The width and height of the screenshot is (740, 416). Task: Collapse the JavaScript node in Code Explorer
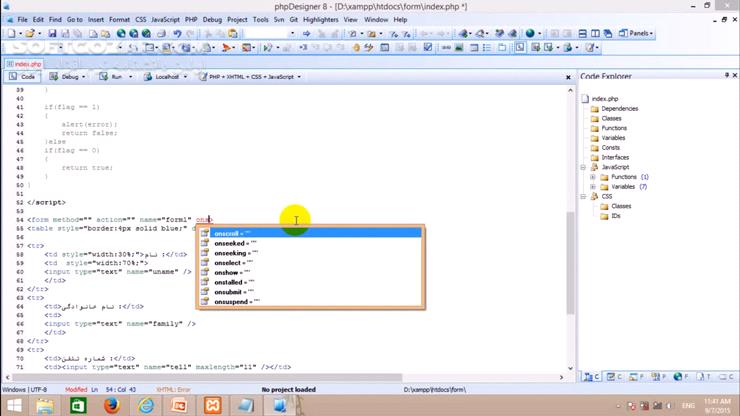pos(583,167)
